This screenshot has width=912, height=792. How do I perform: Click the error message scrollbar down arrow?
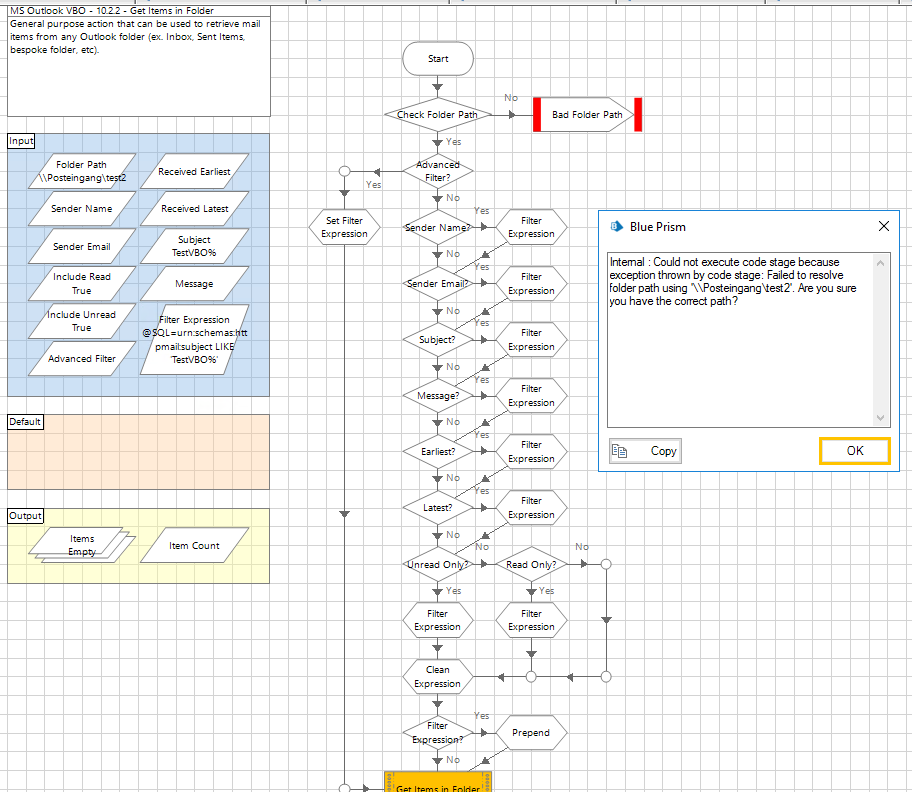[881, 418]
